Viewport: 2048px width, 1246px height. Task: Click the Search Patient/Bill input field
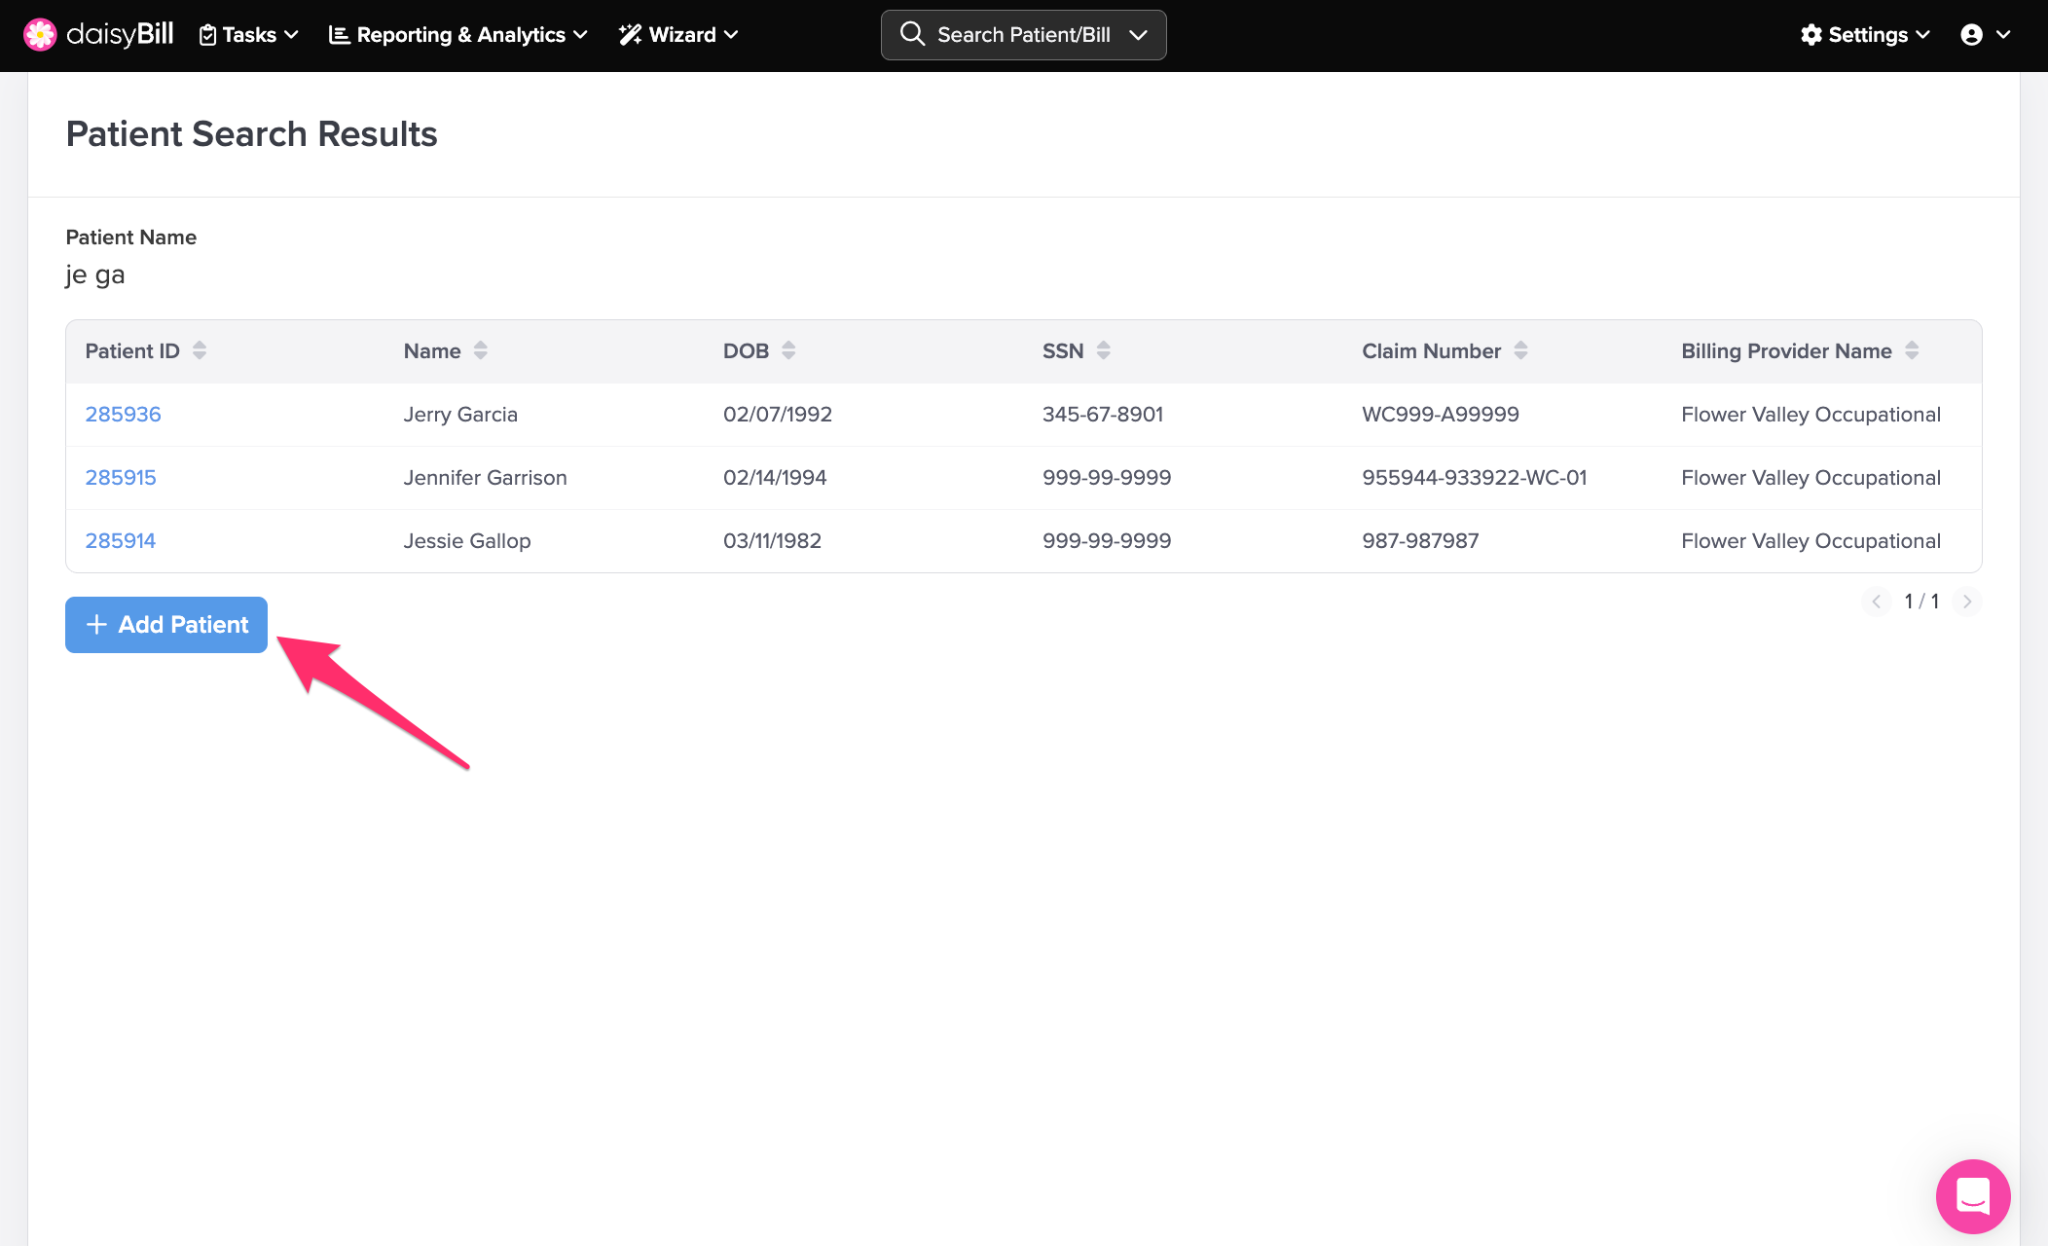pyautogui.click(x=1023, y=35)
